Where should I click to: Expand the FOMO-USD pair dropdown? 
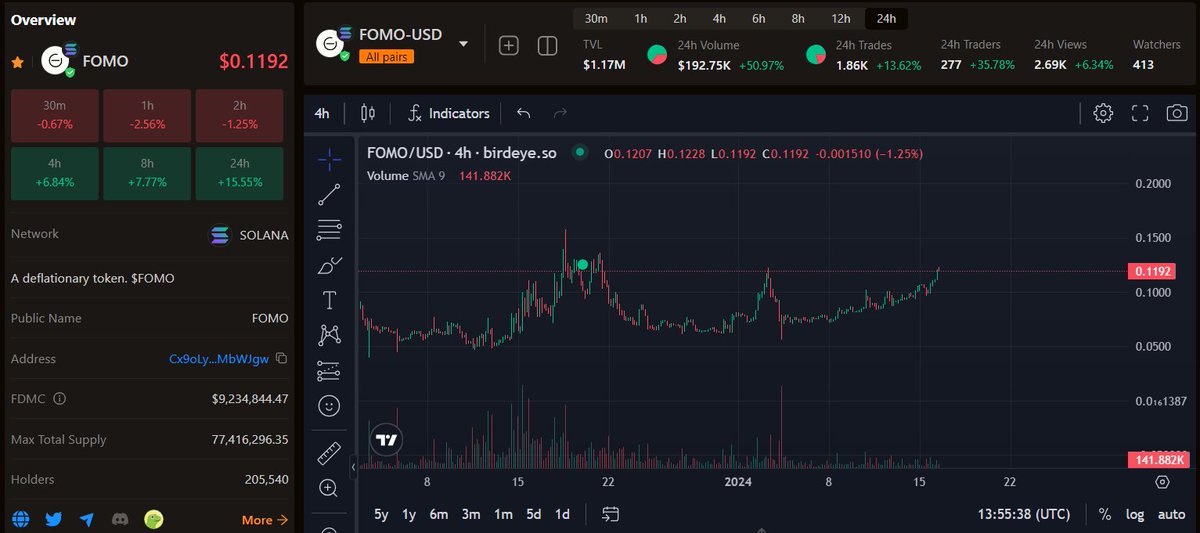coord(463,44)
